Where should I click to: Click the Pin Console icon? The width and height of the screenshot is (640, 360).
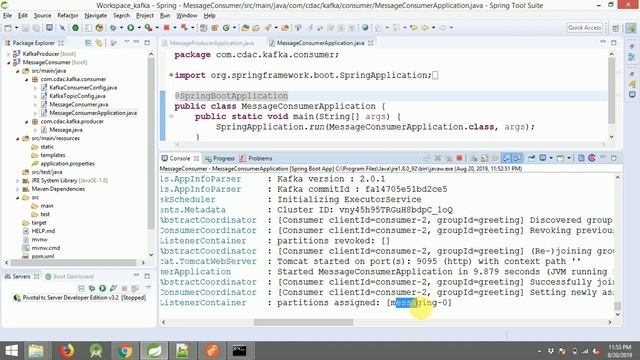(x=531, y=158)
